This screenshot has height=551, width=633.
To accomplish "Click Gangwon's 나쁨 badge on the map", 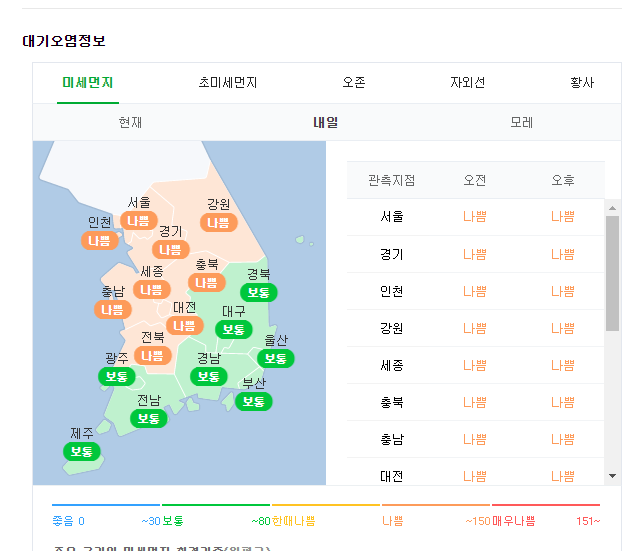I will [x=218, y=222].
